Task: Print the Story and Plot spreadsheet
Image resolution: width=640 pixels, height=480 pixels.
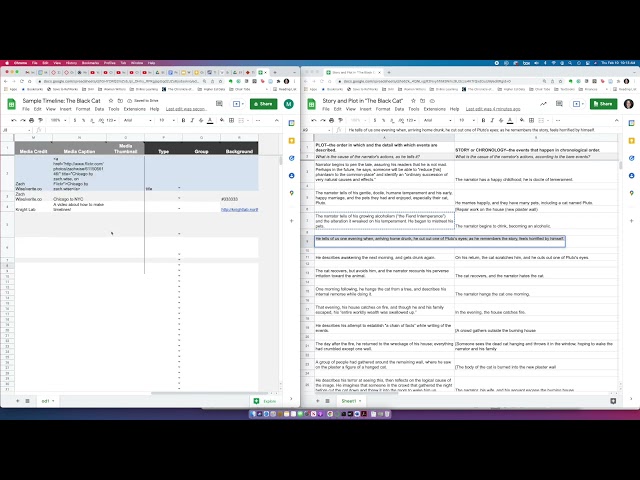Action: tap(331, 120)
